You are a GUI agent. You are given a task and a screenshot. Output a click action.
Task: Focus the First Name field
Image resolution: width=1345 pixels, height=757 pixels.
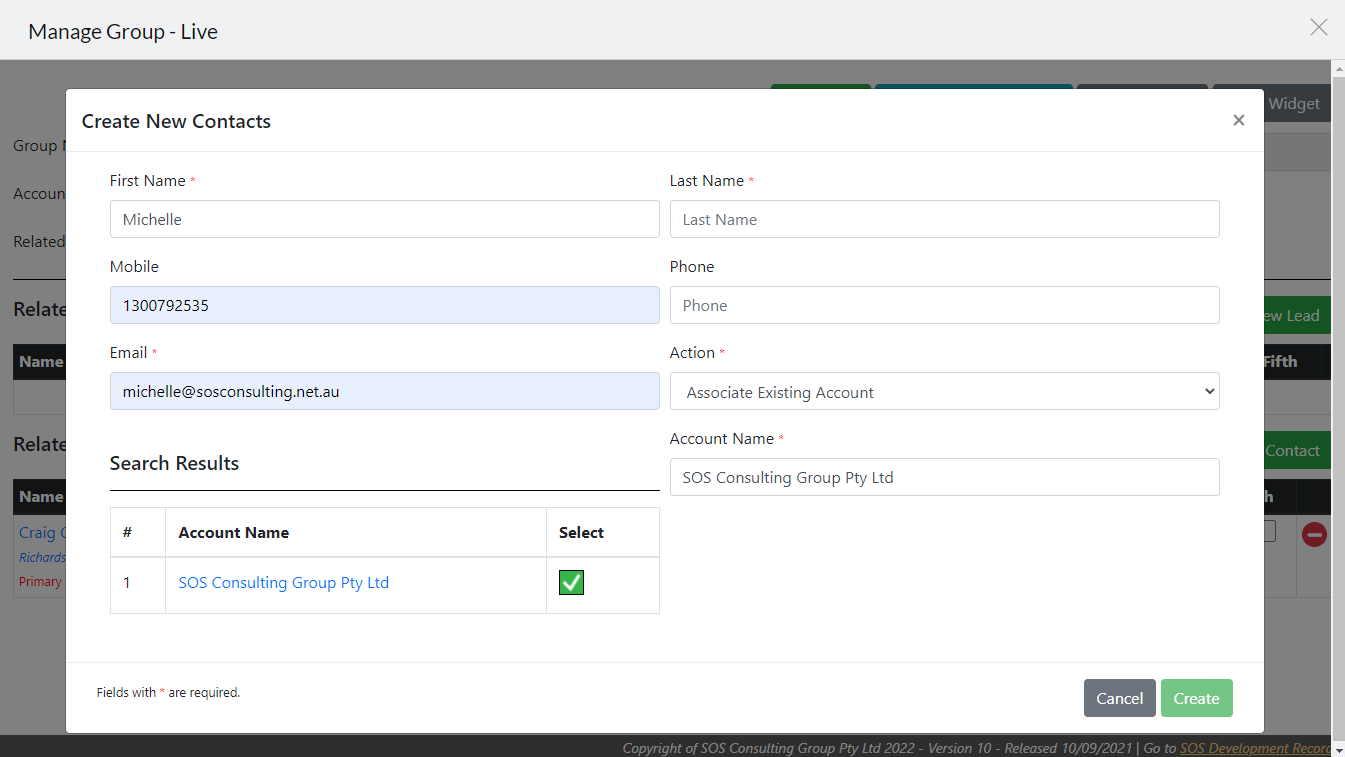[384, 219]
